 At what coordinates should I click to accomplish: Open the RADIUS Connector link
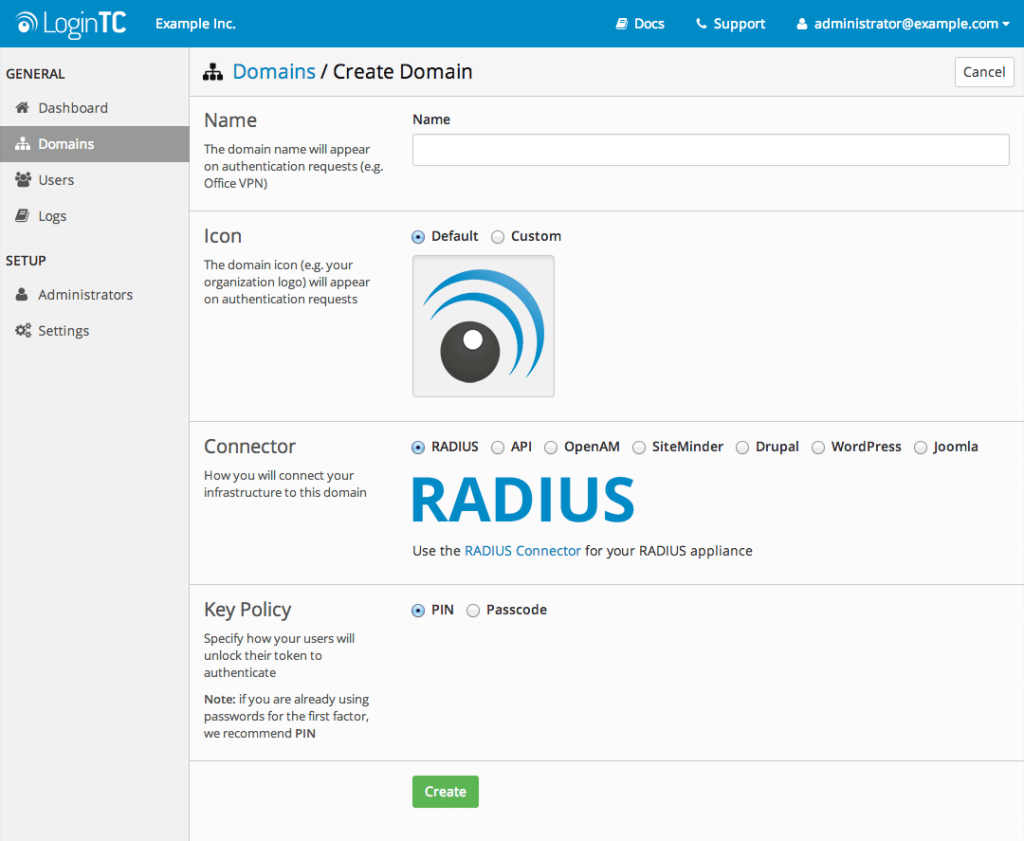point(522,550)
